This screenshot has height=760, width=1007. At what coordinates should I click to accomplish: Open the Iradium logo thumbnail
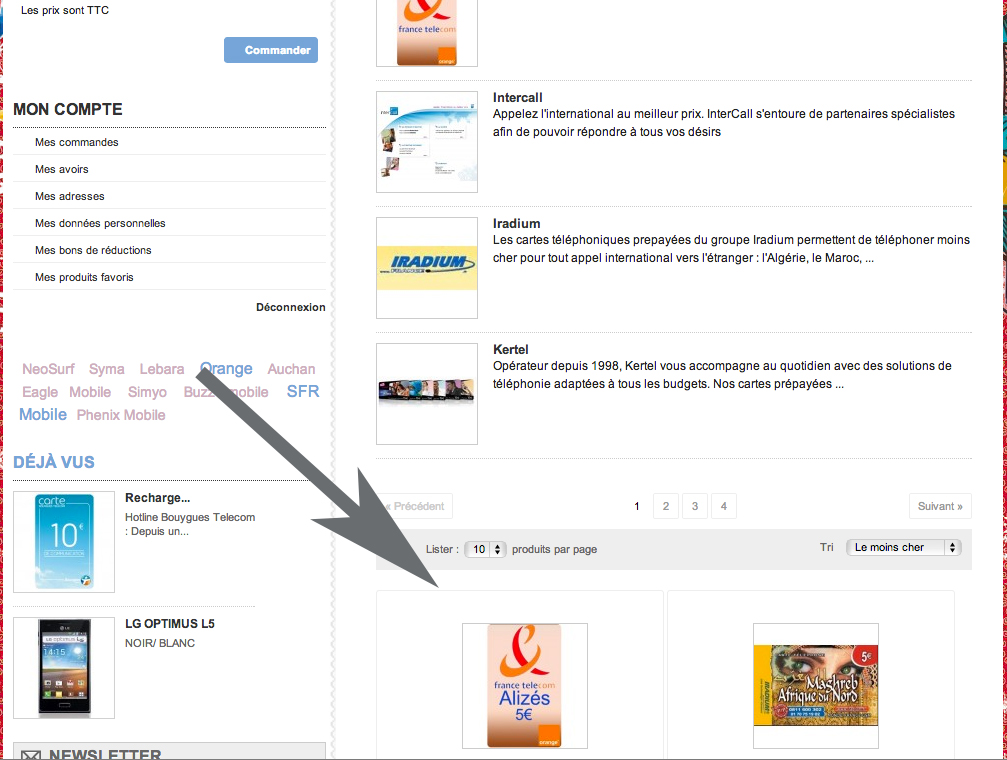point(426,267)
